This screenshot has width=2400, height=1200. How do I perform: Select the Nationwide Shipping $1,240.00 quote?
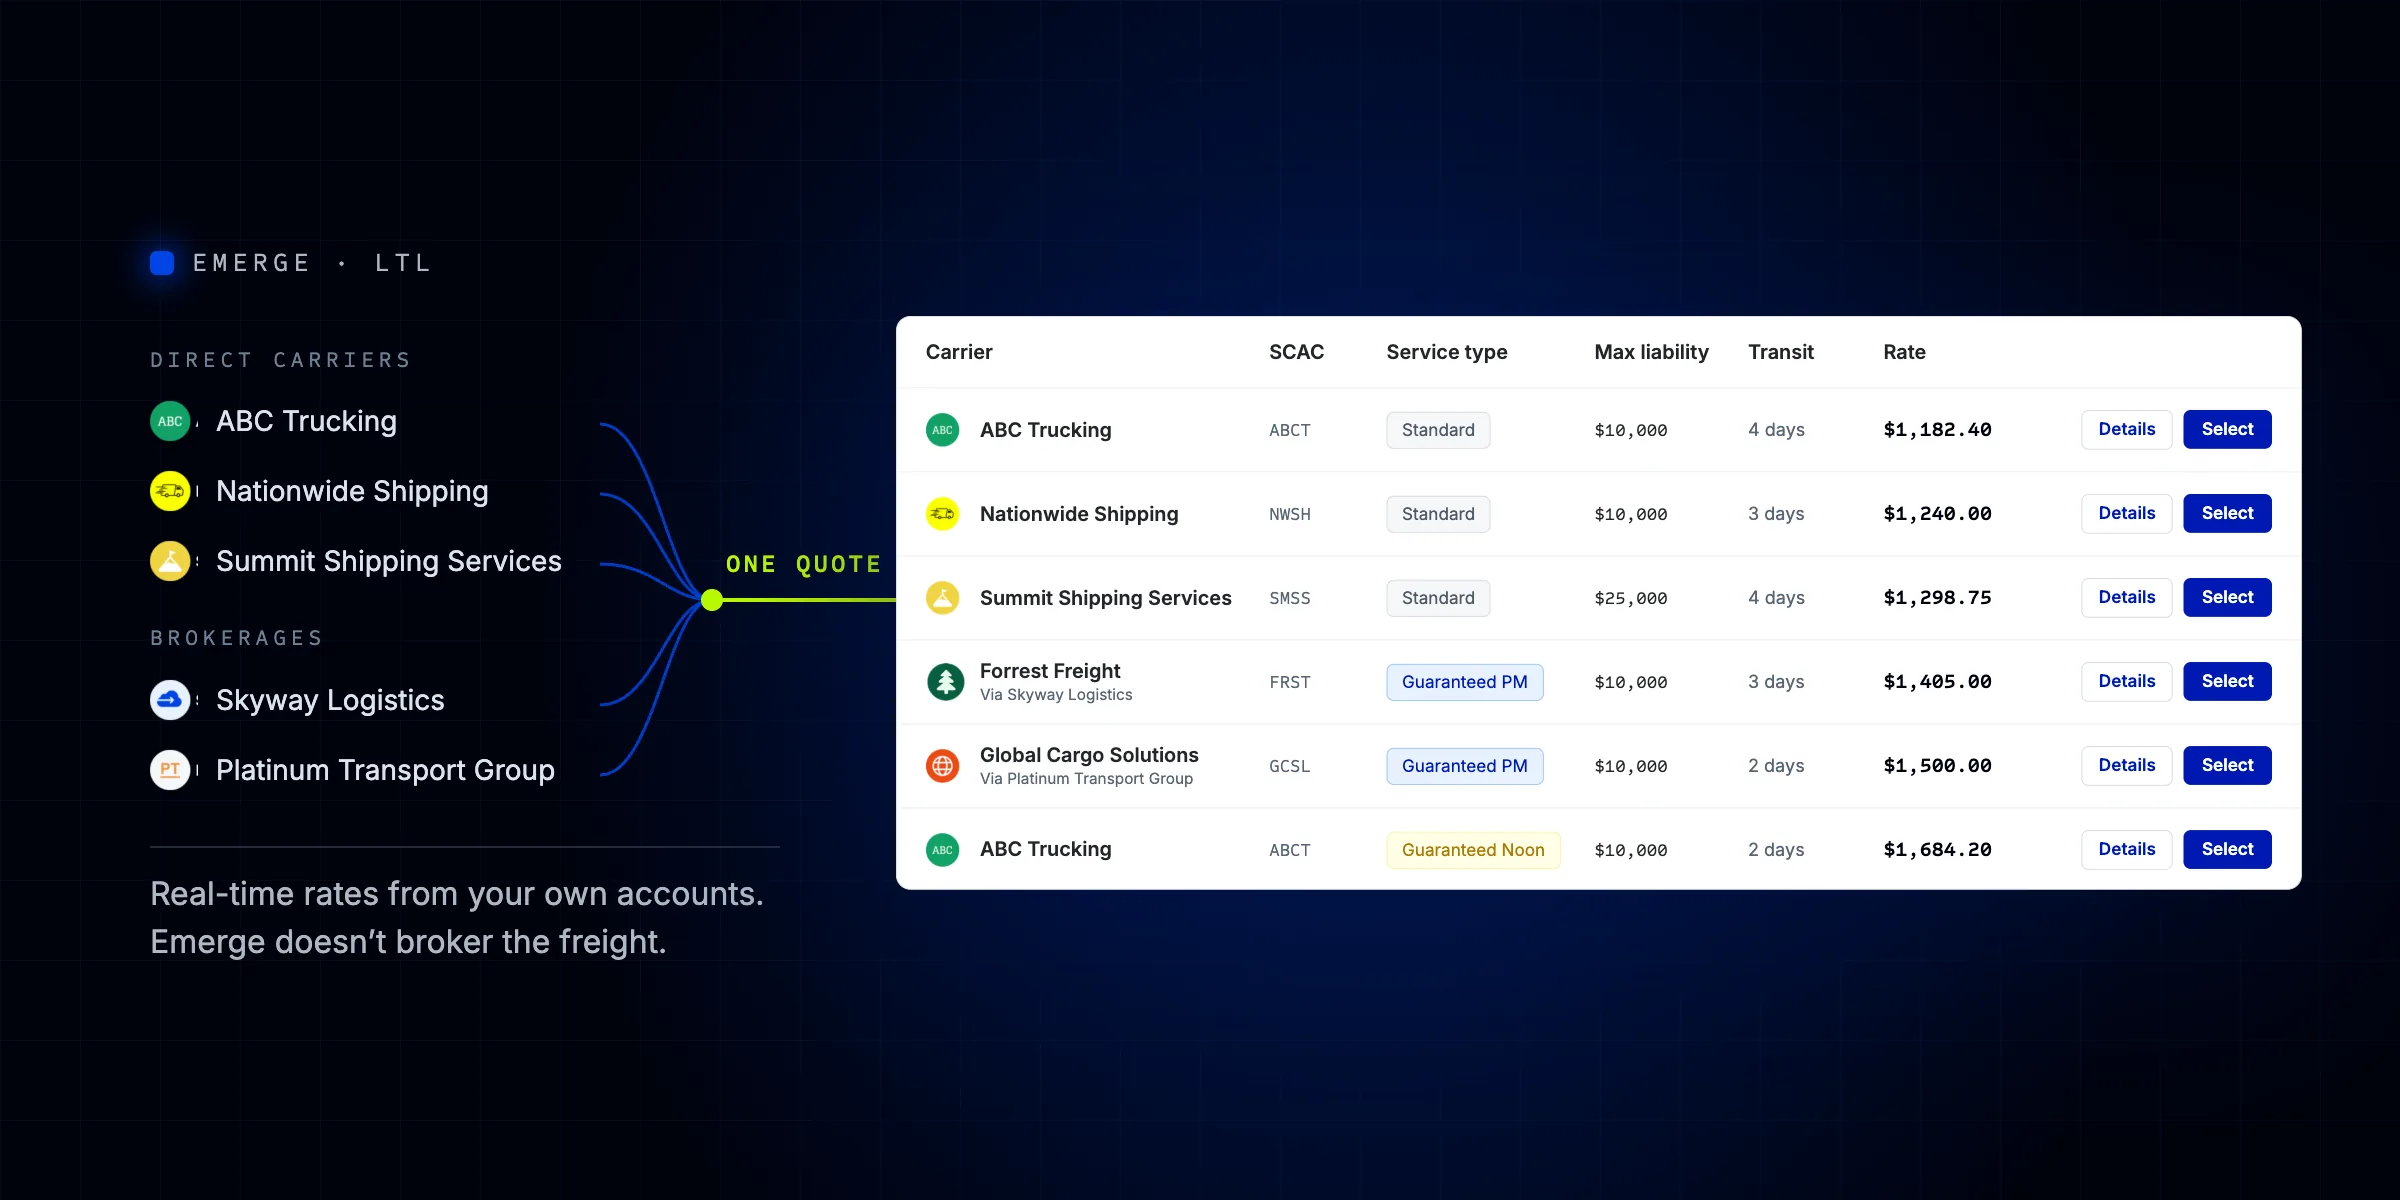[2227, 514]
